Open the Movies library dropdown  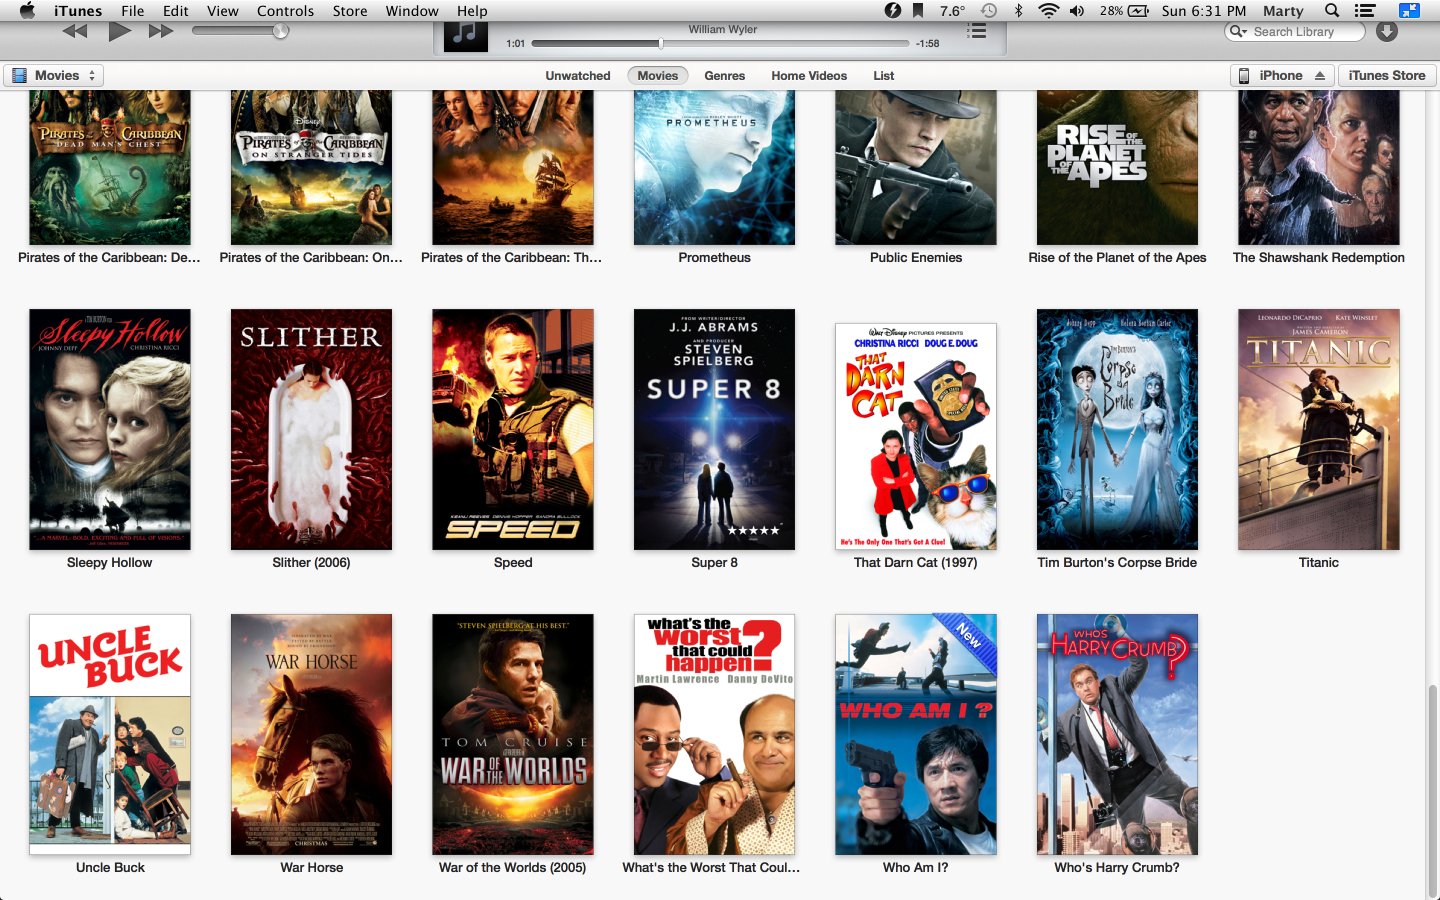(54, 76)
